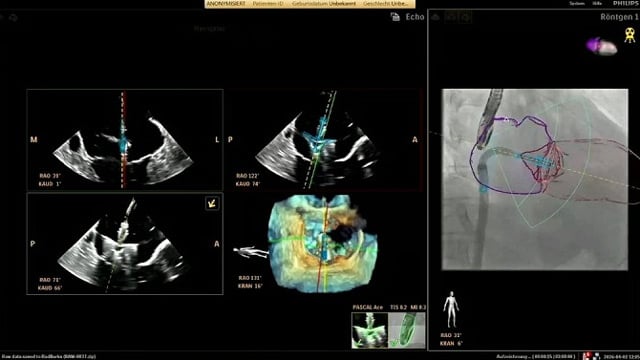Click the bottom-left echo view labeled RAO 71°
This screenshot has width=640, height=360.
coord(125,244)
